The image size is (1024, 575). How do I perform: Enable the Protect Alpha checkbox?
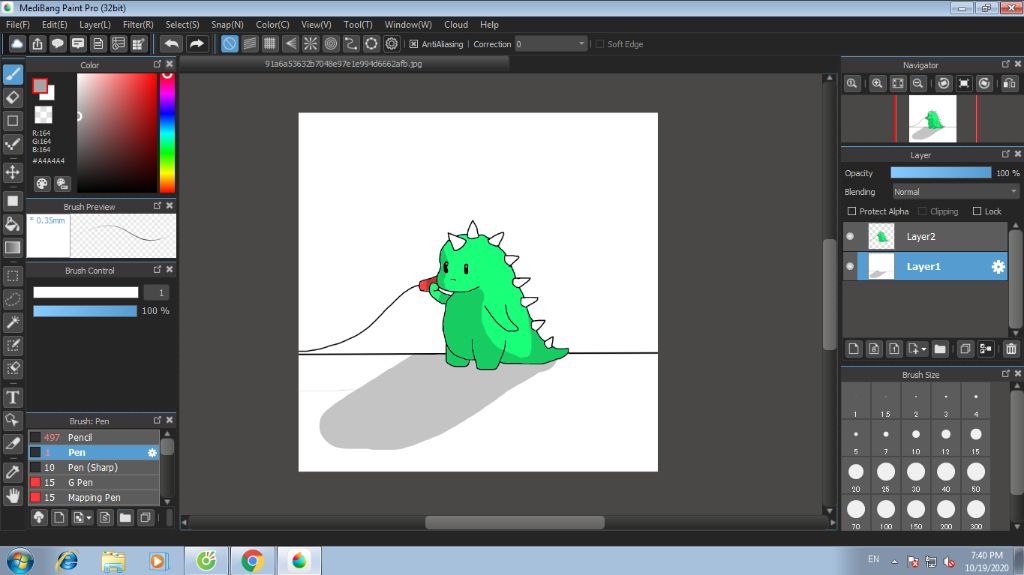click(852, 211)
